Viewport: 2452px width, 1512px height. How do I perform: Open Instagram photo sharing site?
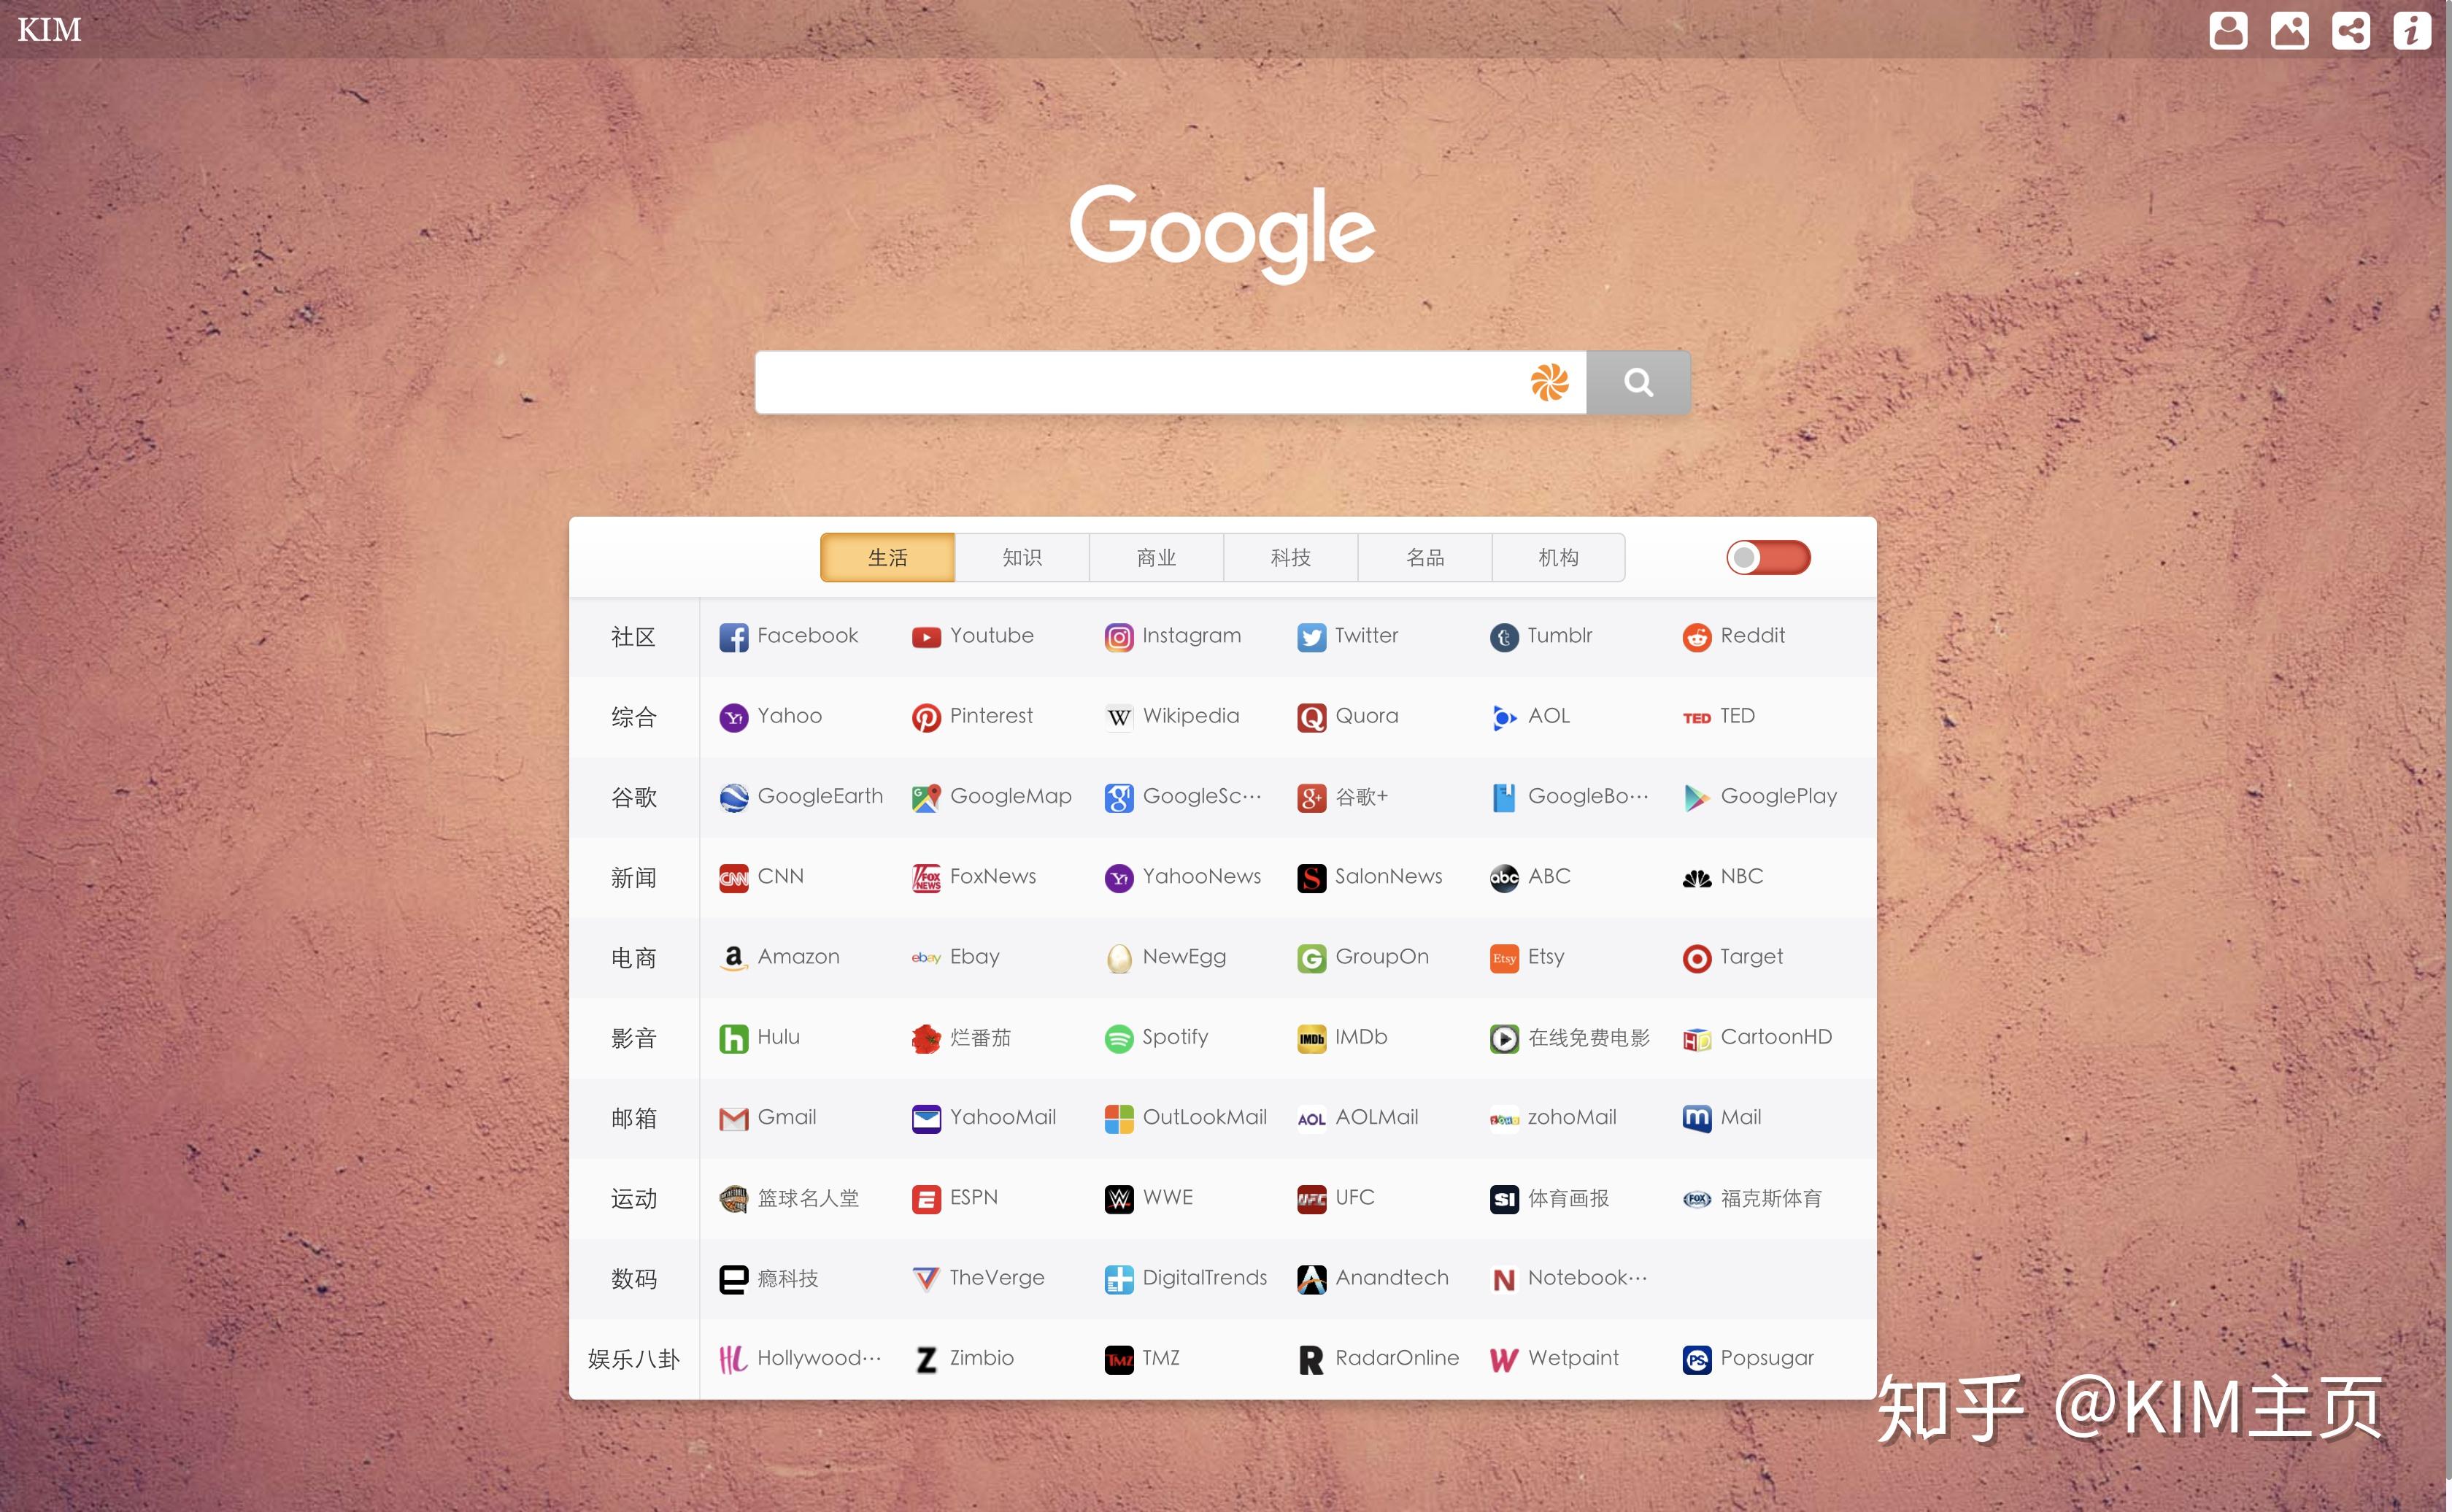[x=1172, y=634]
